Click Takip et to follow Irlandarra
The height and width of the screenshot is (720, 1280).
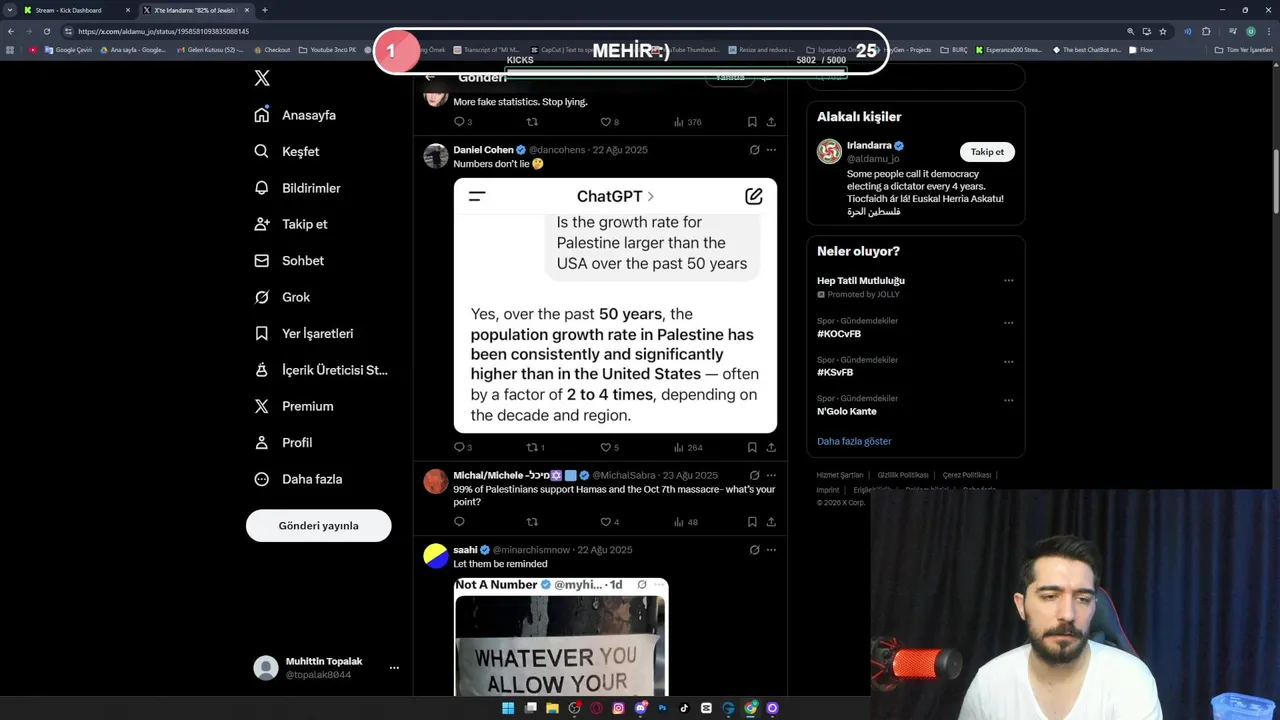(x=987, y=152)
